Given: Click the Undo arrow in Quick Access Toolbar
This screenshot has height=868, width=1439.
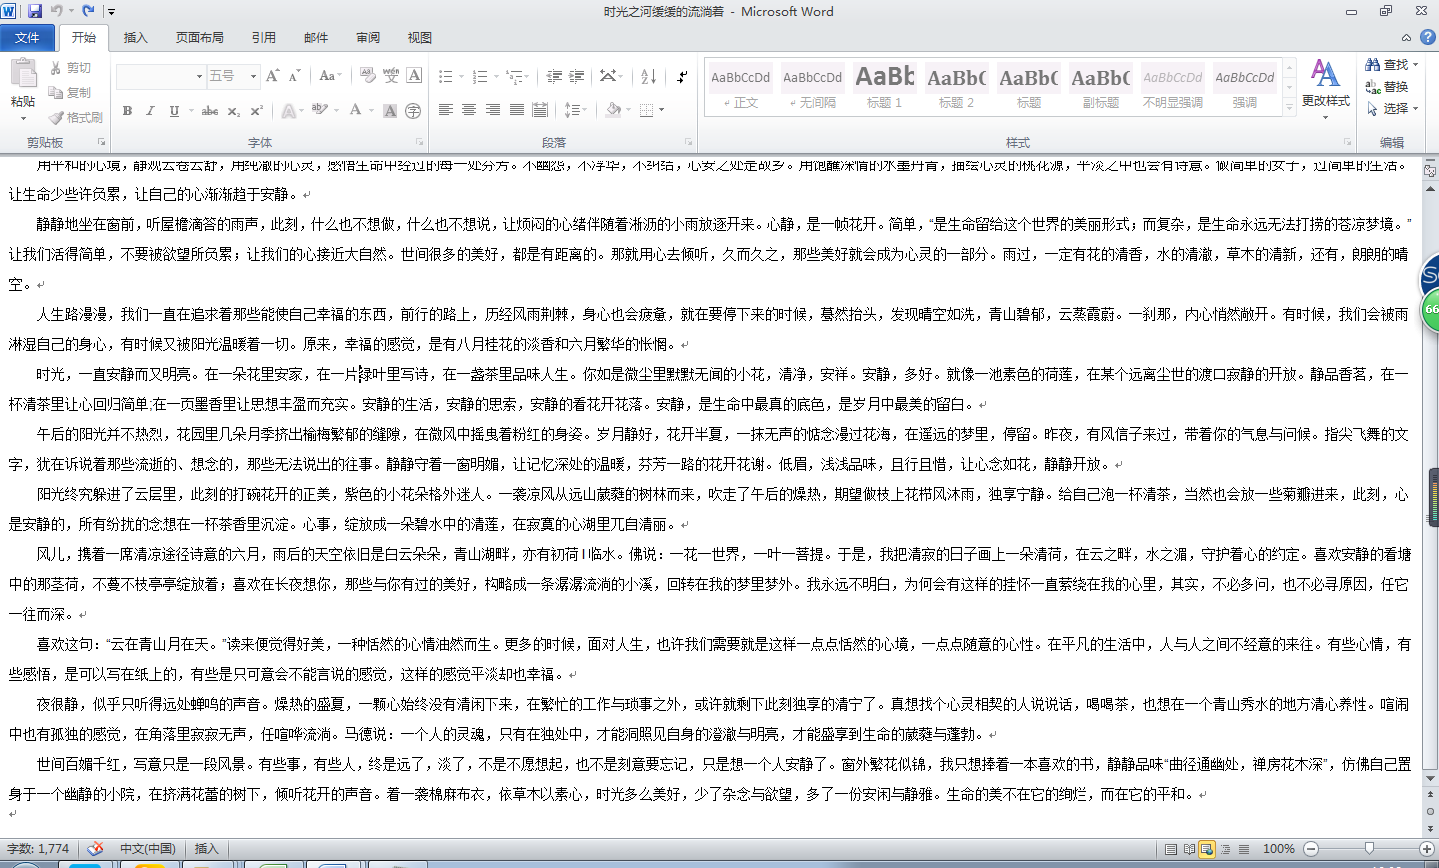Looking at the screenshot, I should (57, 11).
